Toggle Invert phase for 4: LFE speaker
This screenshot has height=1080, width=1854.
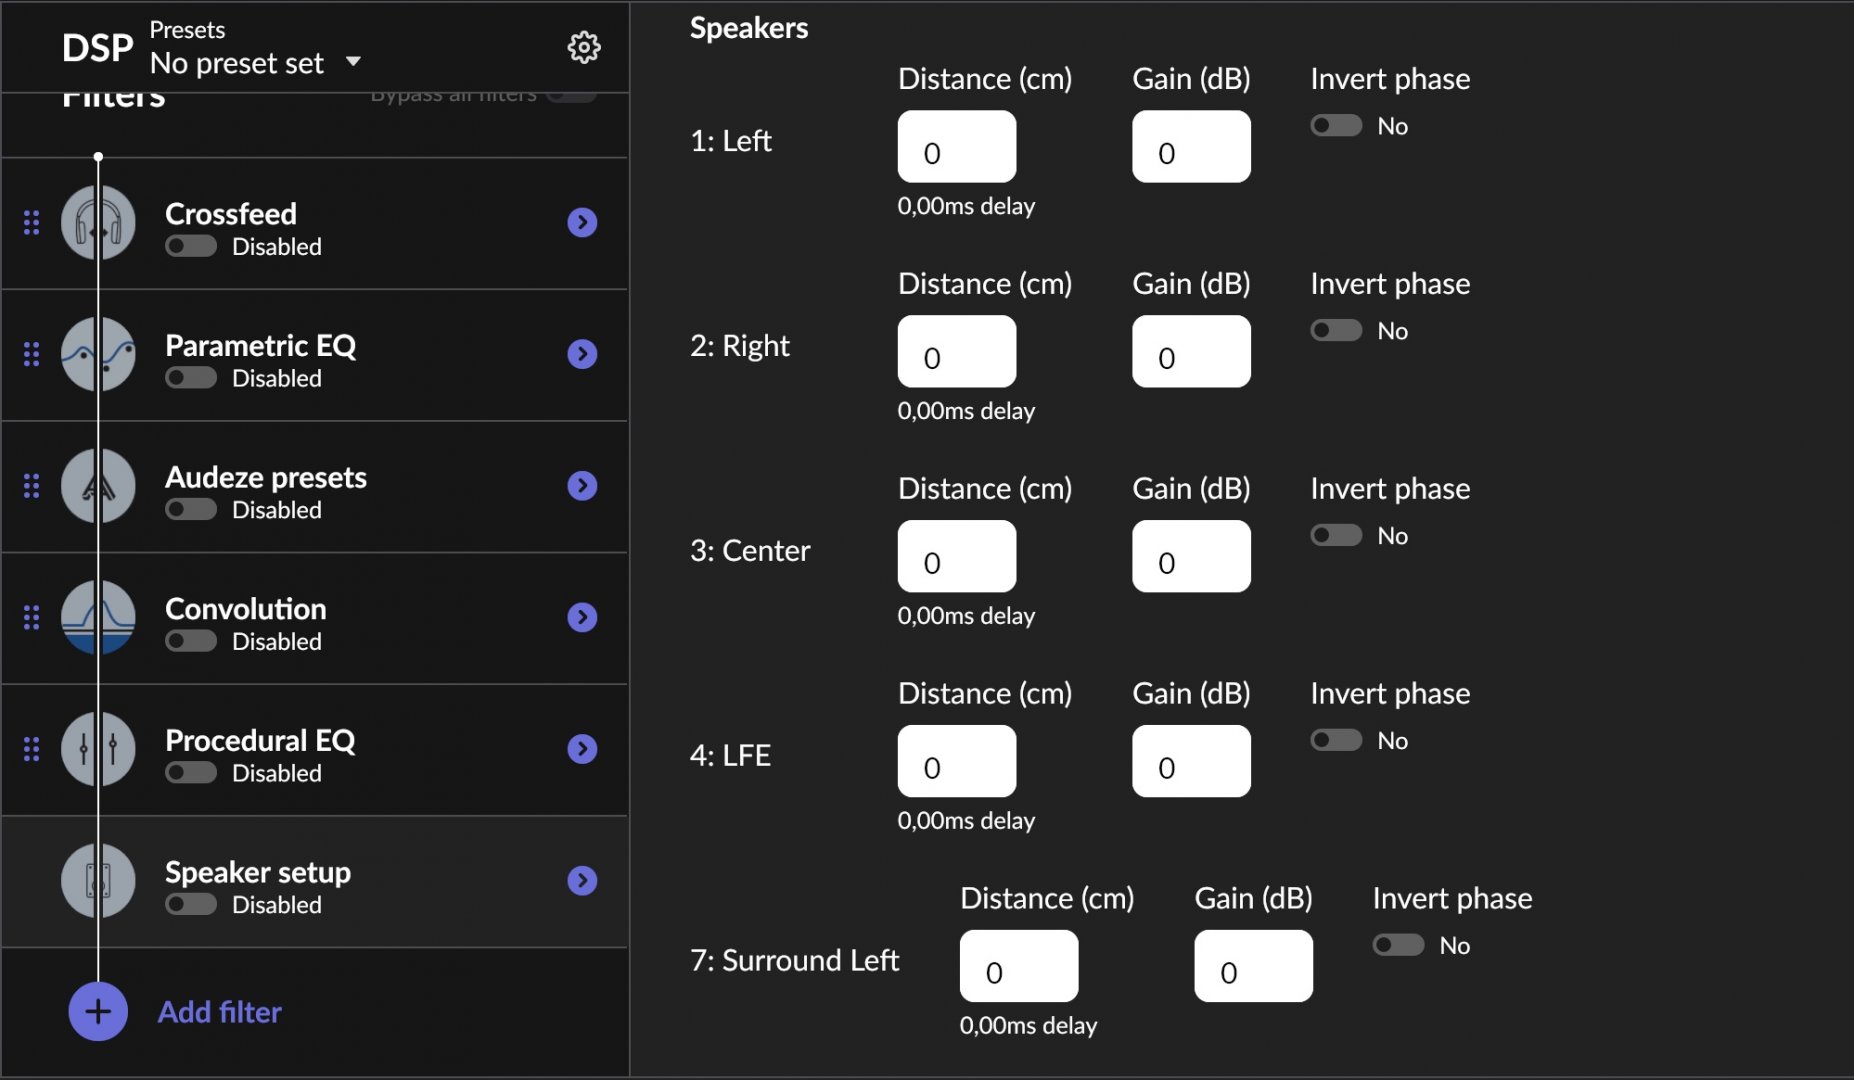tap(1337, 740)
